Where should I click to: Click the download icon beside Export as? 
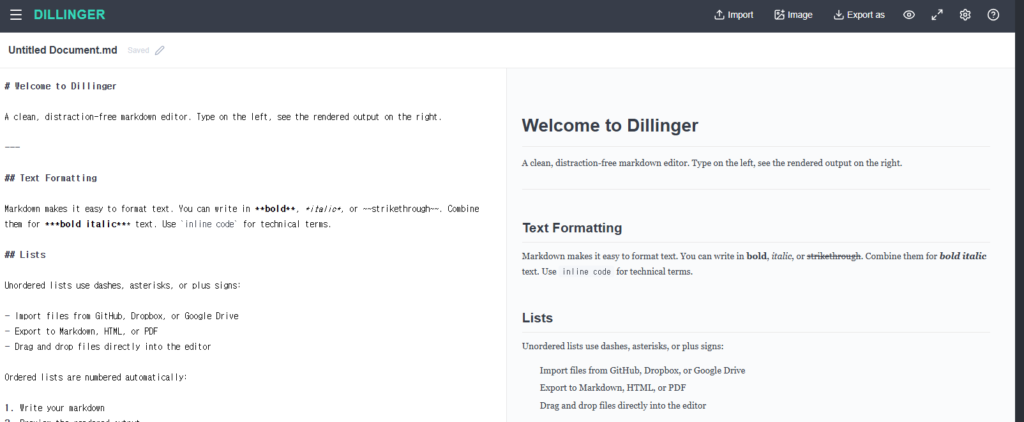pos(839,15)
